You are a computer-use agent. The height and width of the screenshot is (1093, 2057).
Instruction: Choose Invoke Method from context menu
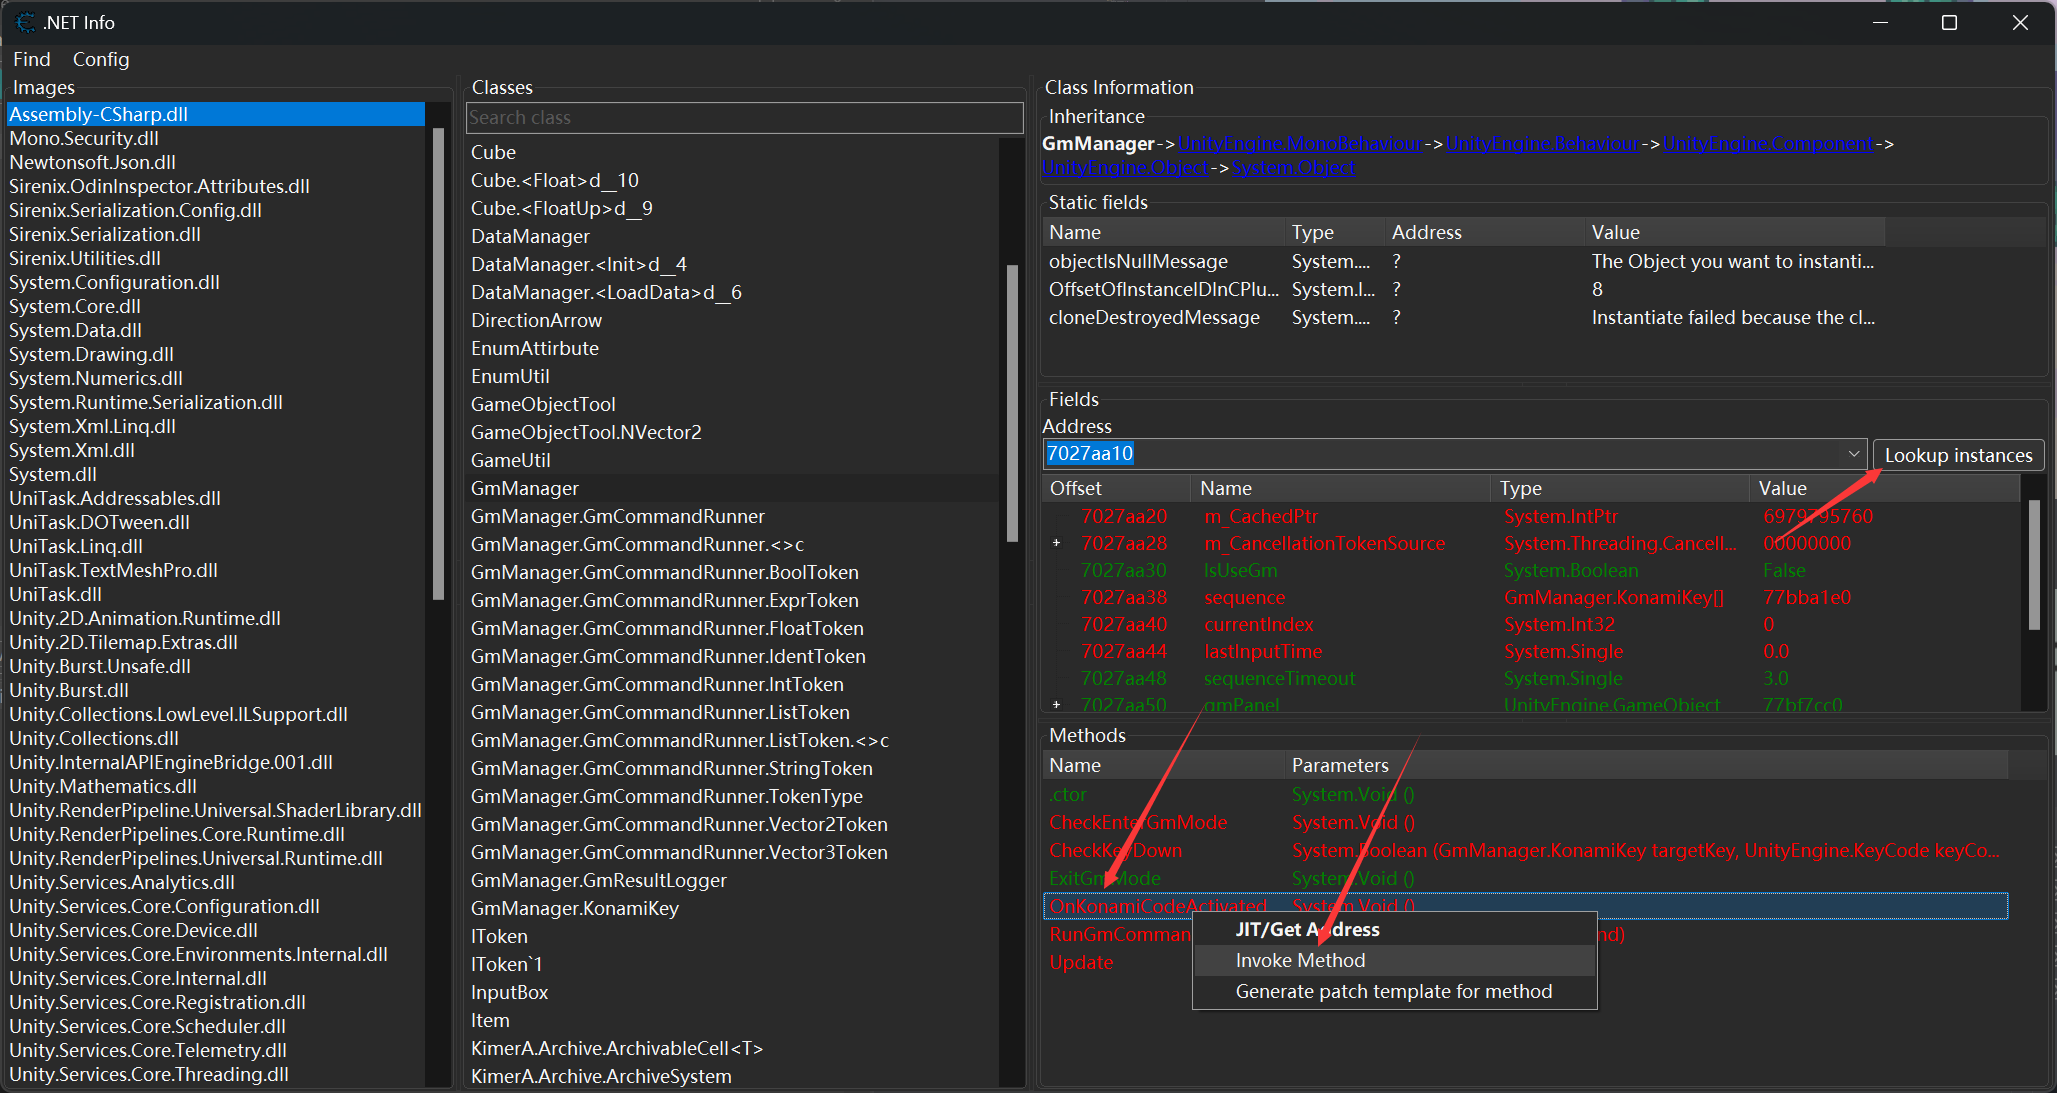(1394, 960)
